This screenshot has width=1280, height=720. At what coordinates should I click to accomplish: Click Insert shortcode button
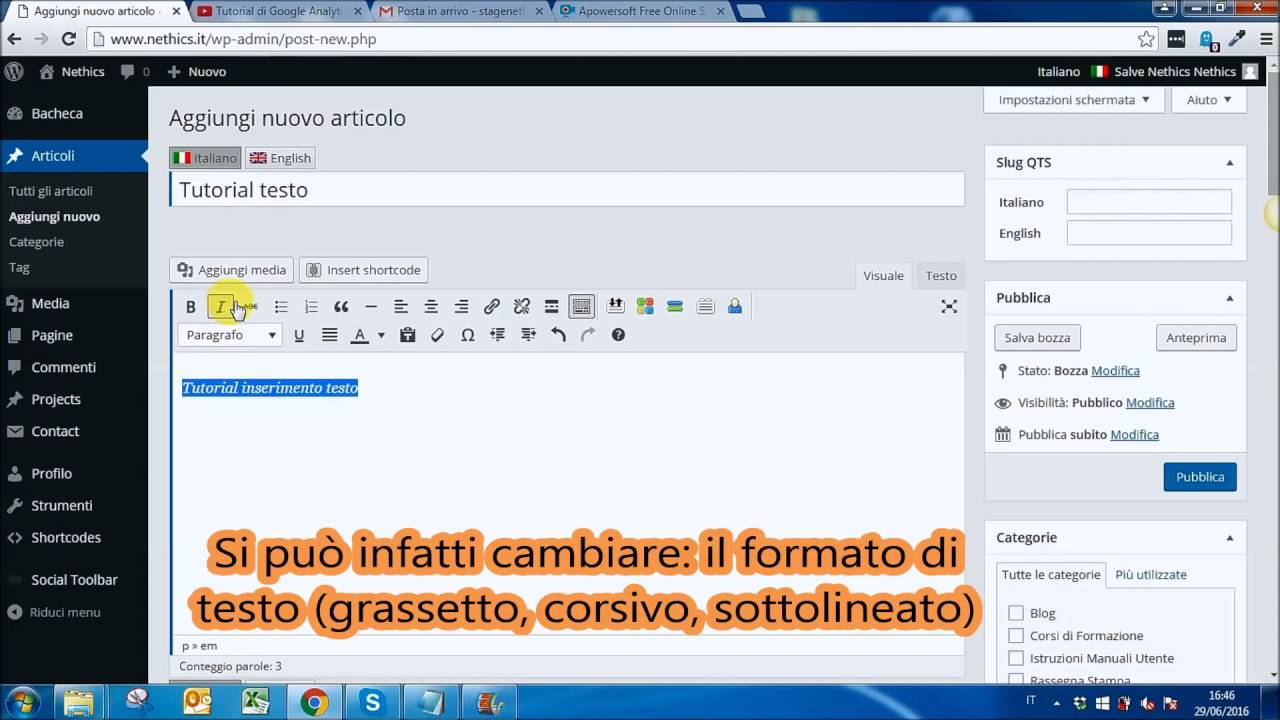click(364, 270)
